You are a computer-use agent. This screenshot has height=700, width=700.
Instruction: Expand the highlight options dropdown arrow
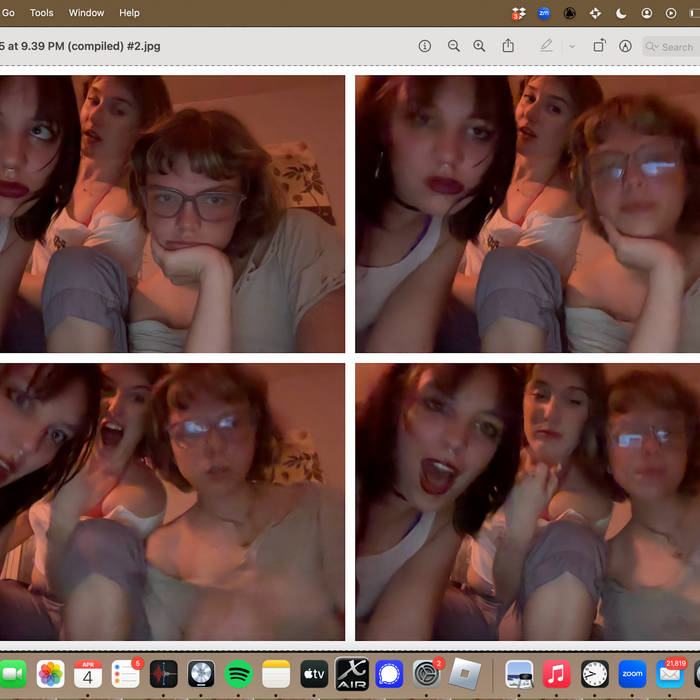tap(572, 46)
